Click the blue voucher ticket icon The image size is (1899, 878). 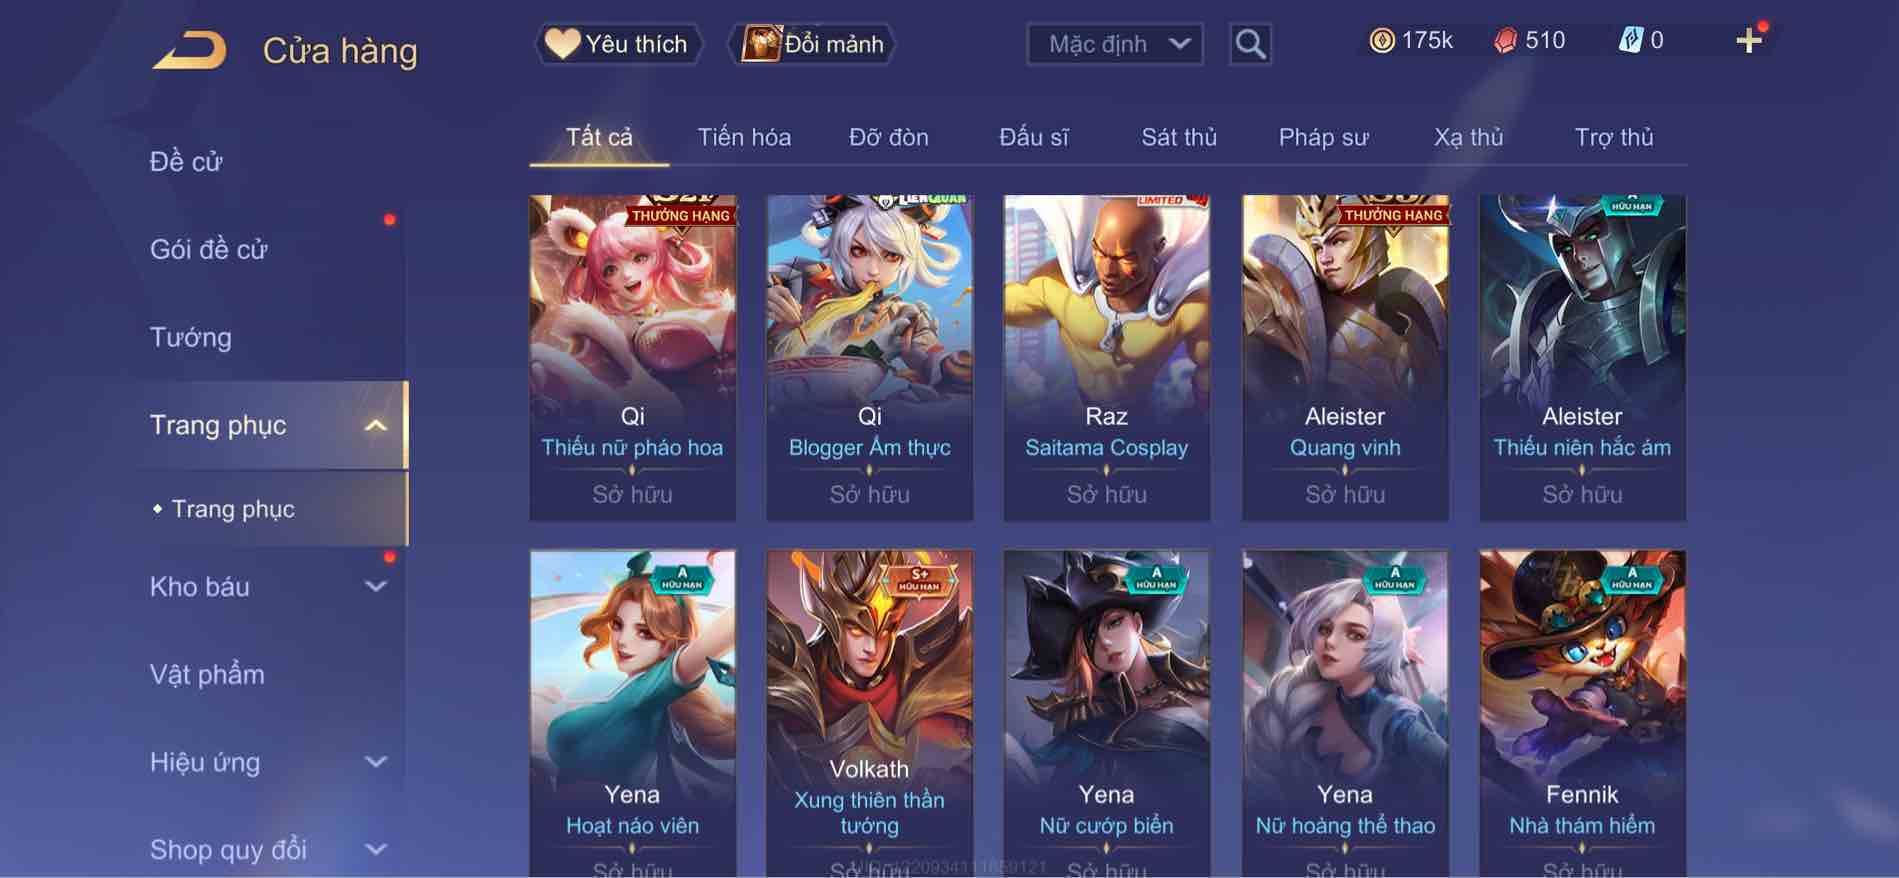1630,41
